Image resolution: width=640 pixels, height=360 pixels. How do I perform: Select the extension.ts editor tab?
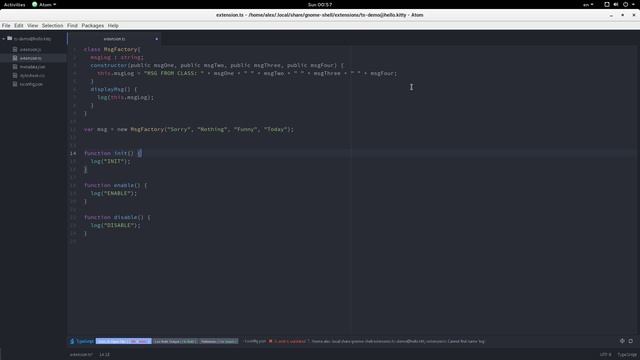coord(114,39)
